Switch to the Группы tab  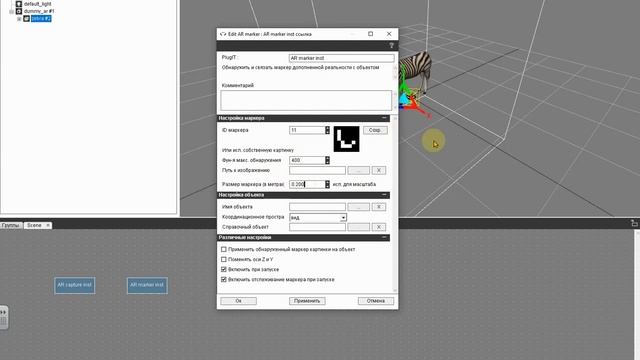(x=11, y=225)
